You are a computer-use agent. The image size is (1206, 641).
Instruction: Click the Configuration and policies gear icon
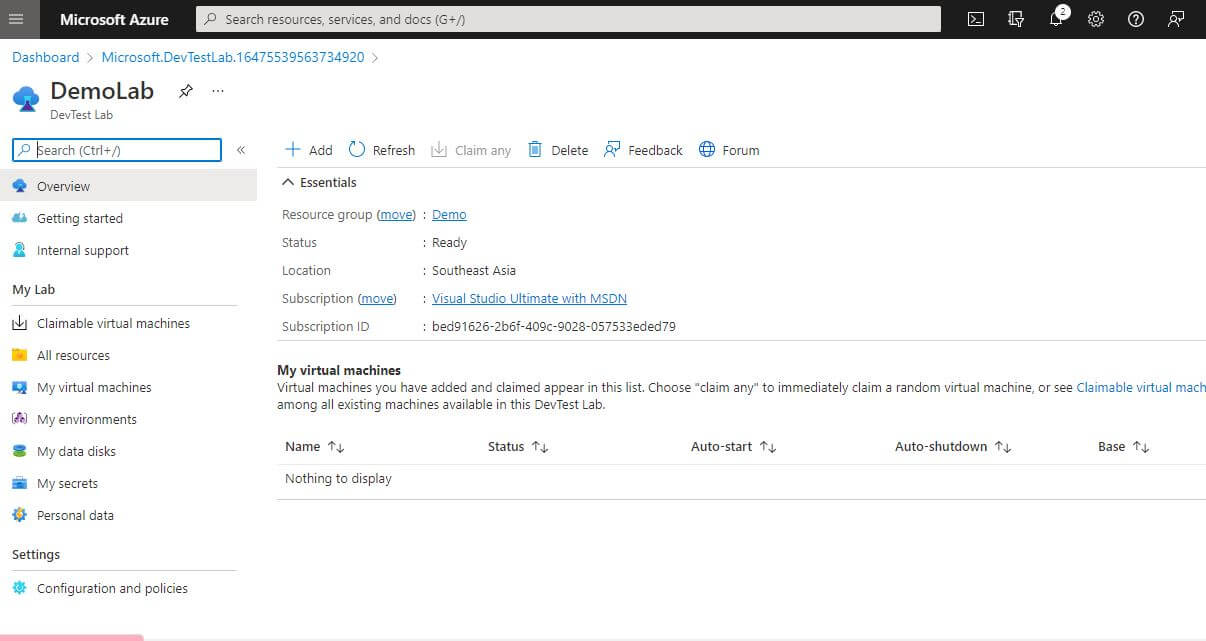19,588
